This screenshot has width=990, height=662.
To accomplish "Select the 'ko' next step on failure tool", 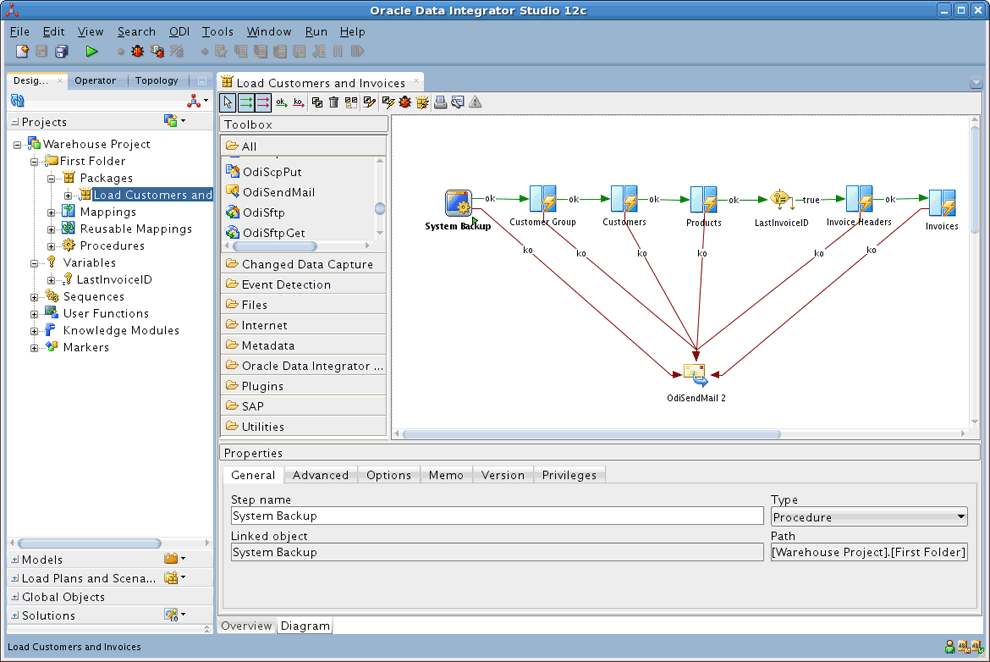I will (297, 102).
